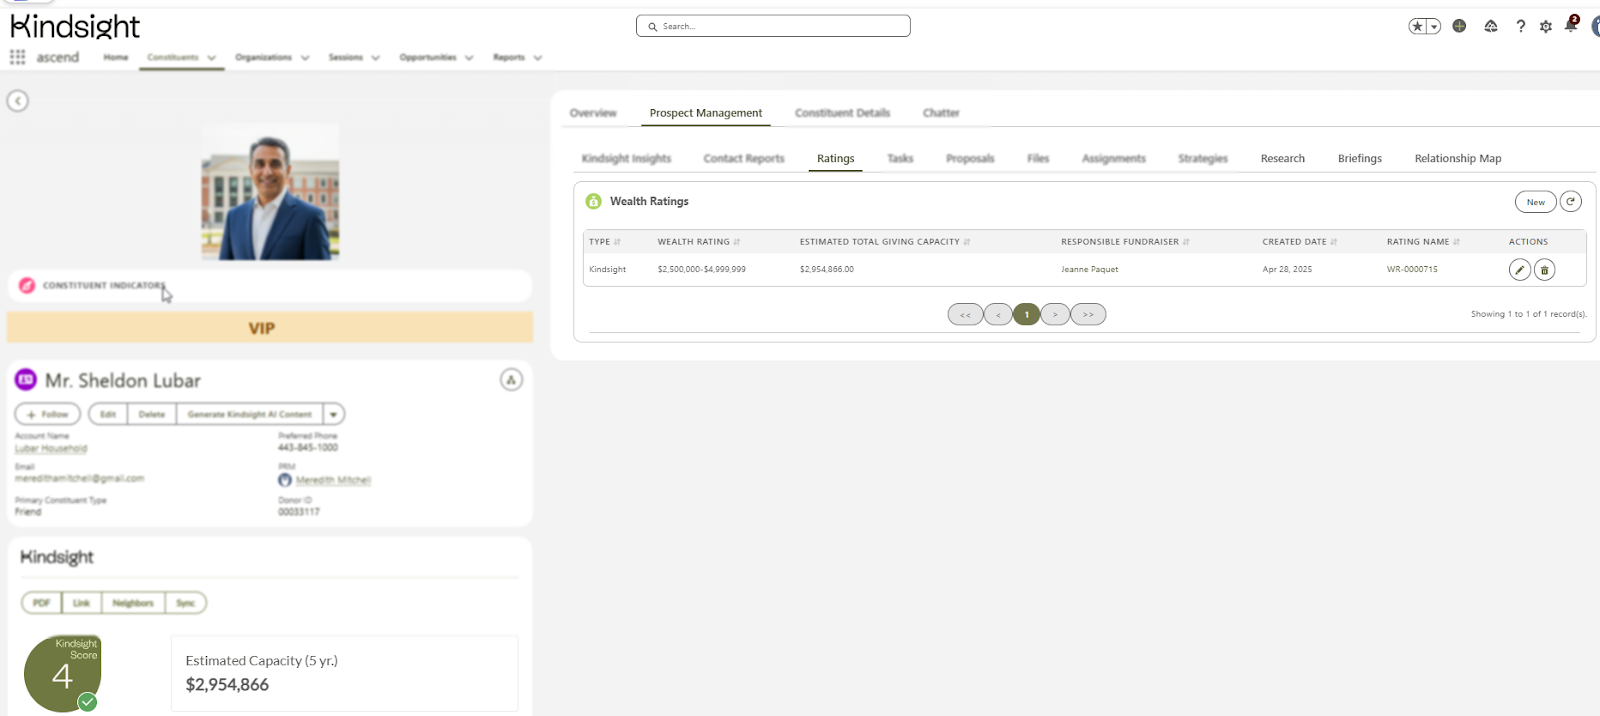The height and width of the screenshot is (716, 1600).
Task: Click the Wealth Ratings green icon
Action: (x=594, y=201)
